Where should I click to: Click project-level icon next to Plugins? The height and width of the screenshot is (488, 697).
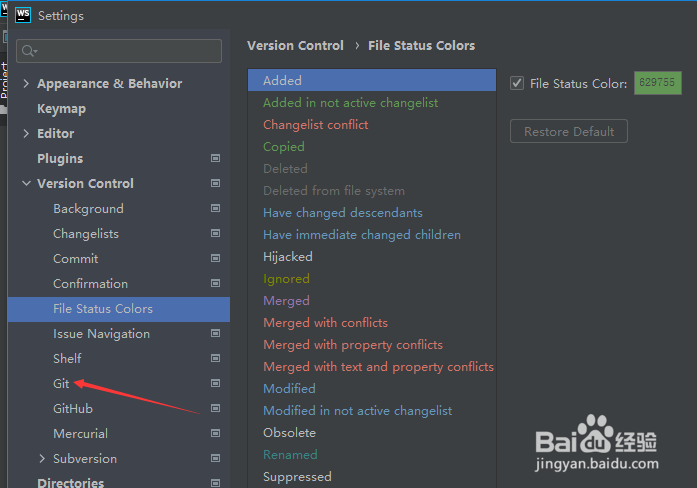click(x=216, y=158)
